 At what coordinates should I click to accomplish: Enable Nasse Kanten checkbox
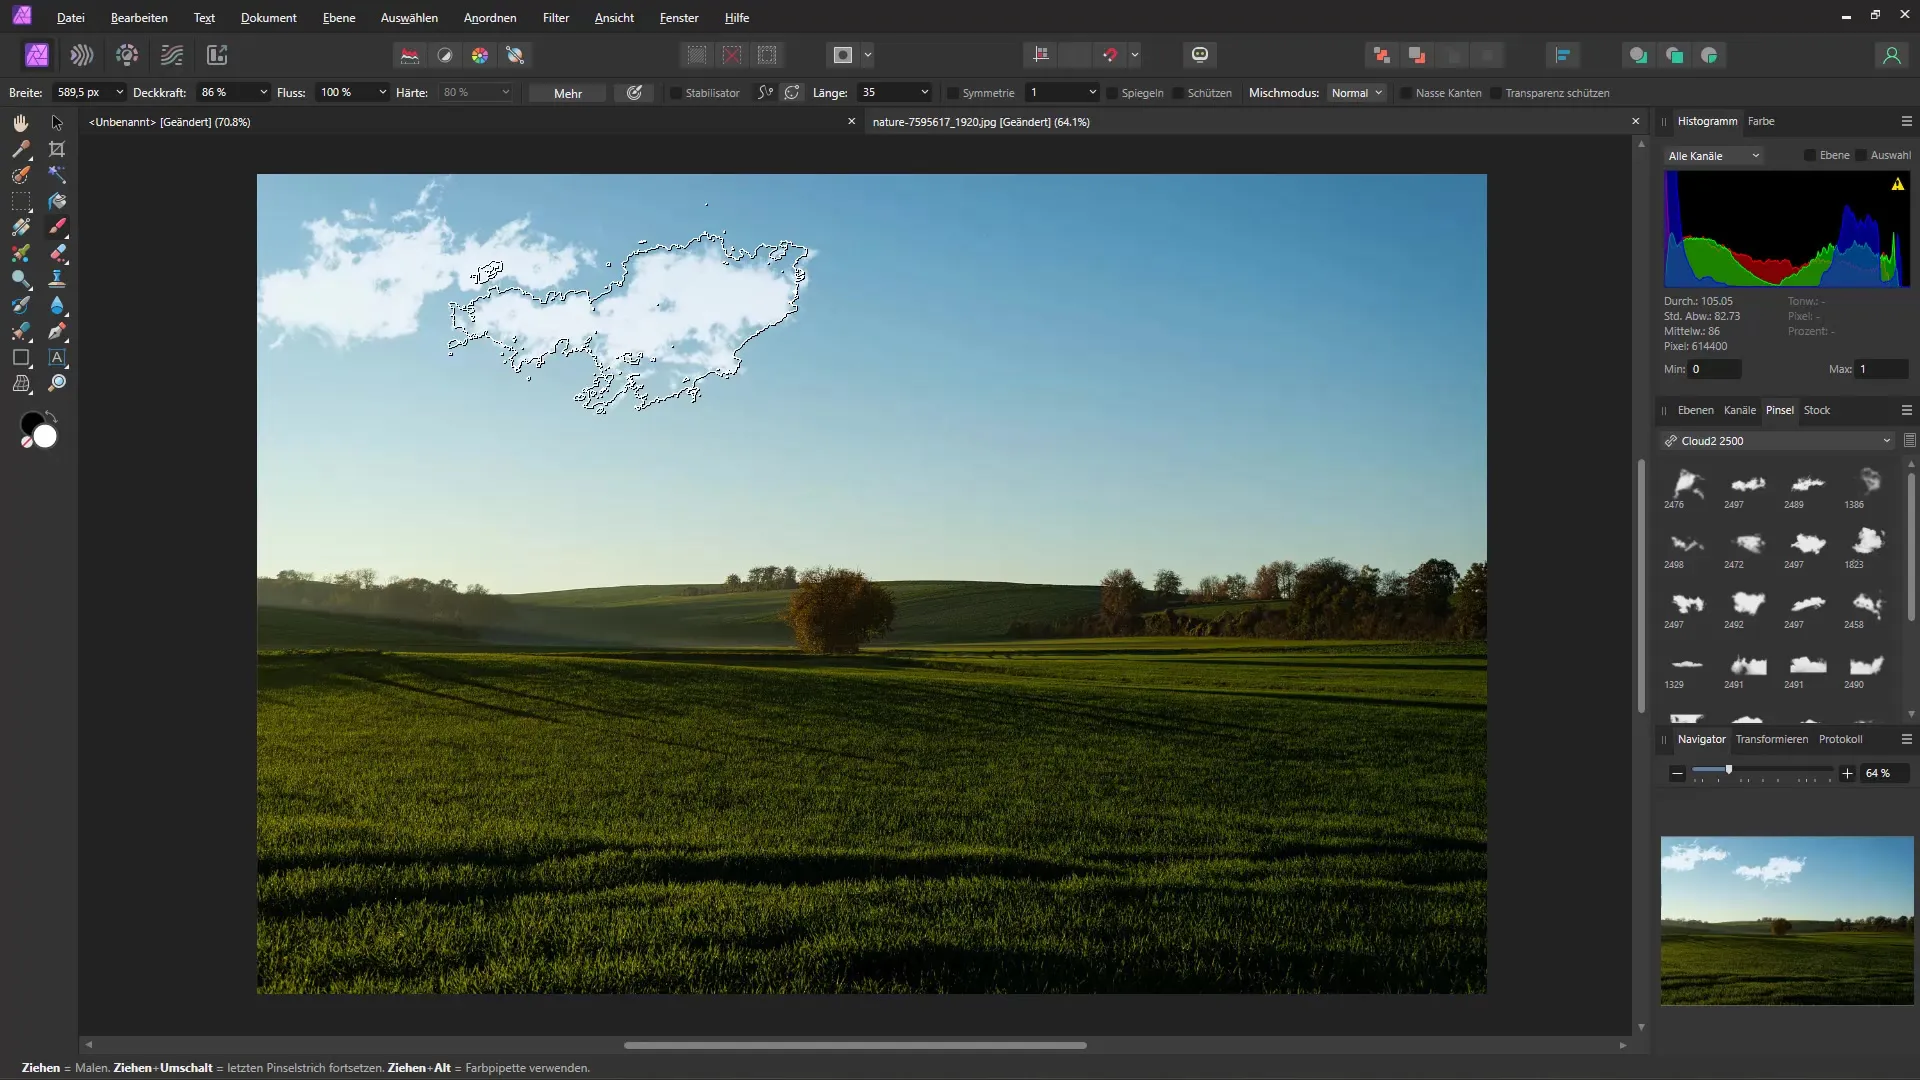(1406, 93)
